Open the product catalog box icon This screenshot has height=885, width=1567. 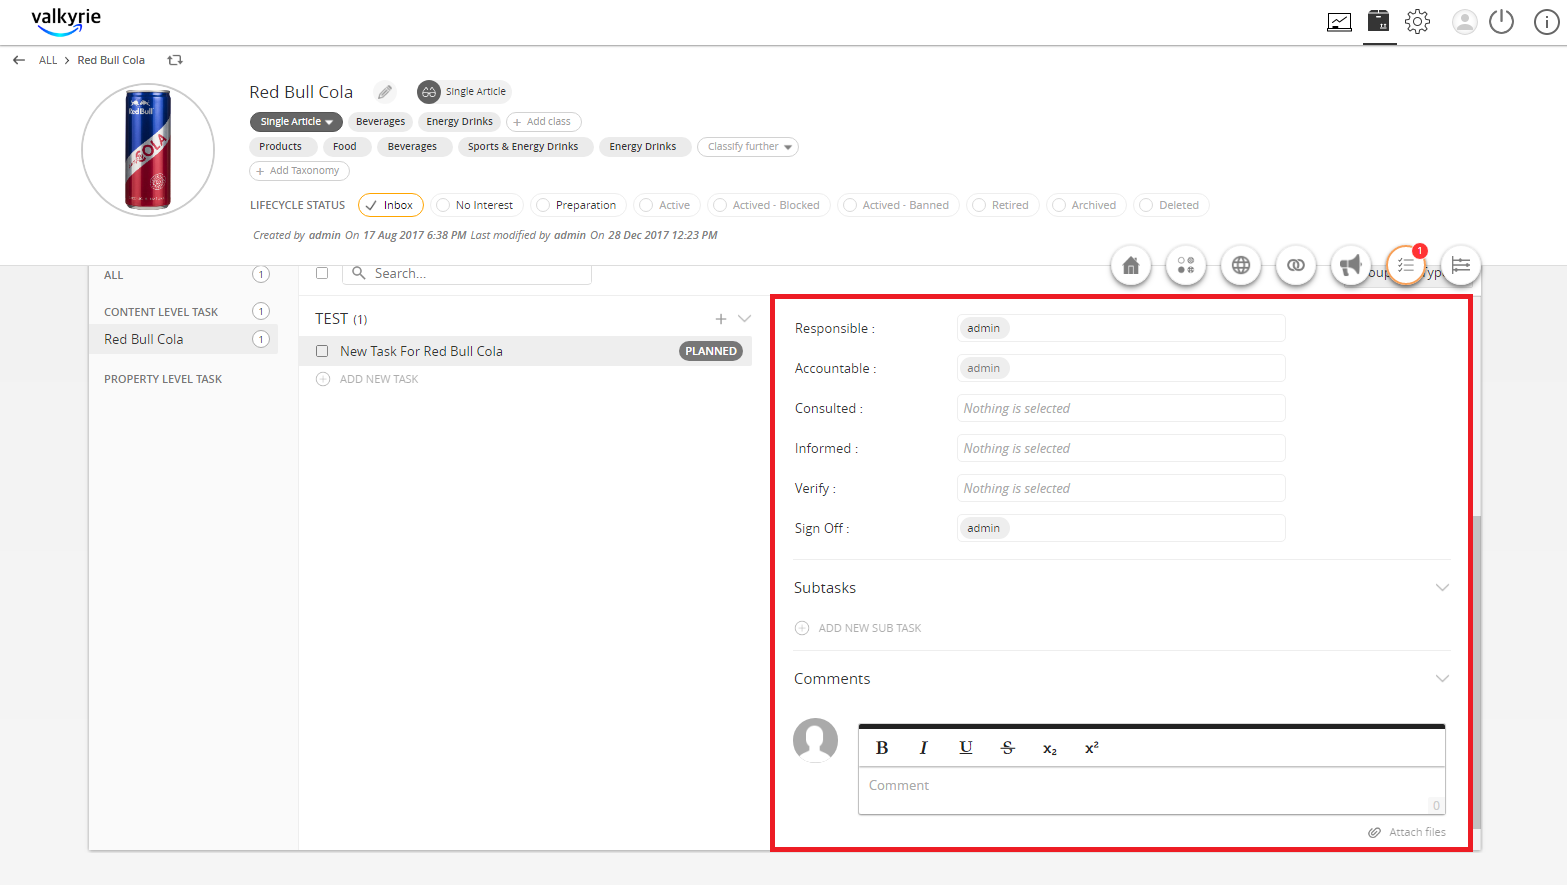(x=1379, y=21)
